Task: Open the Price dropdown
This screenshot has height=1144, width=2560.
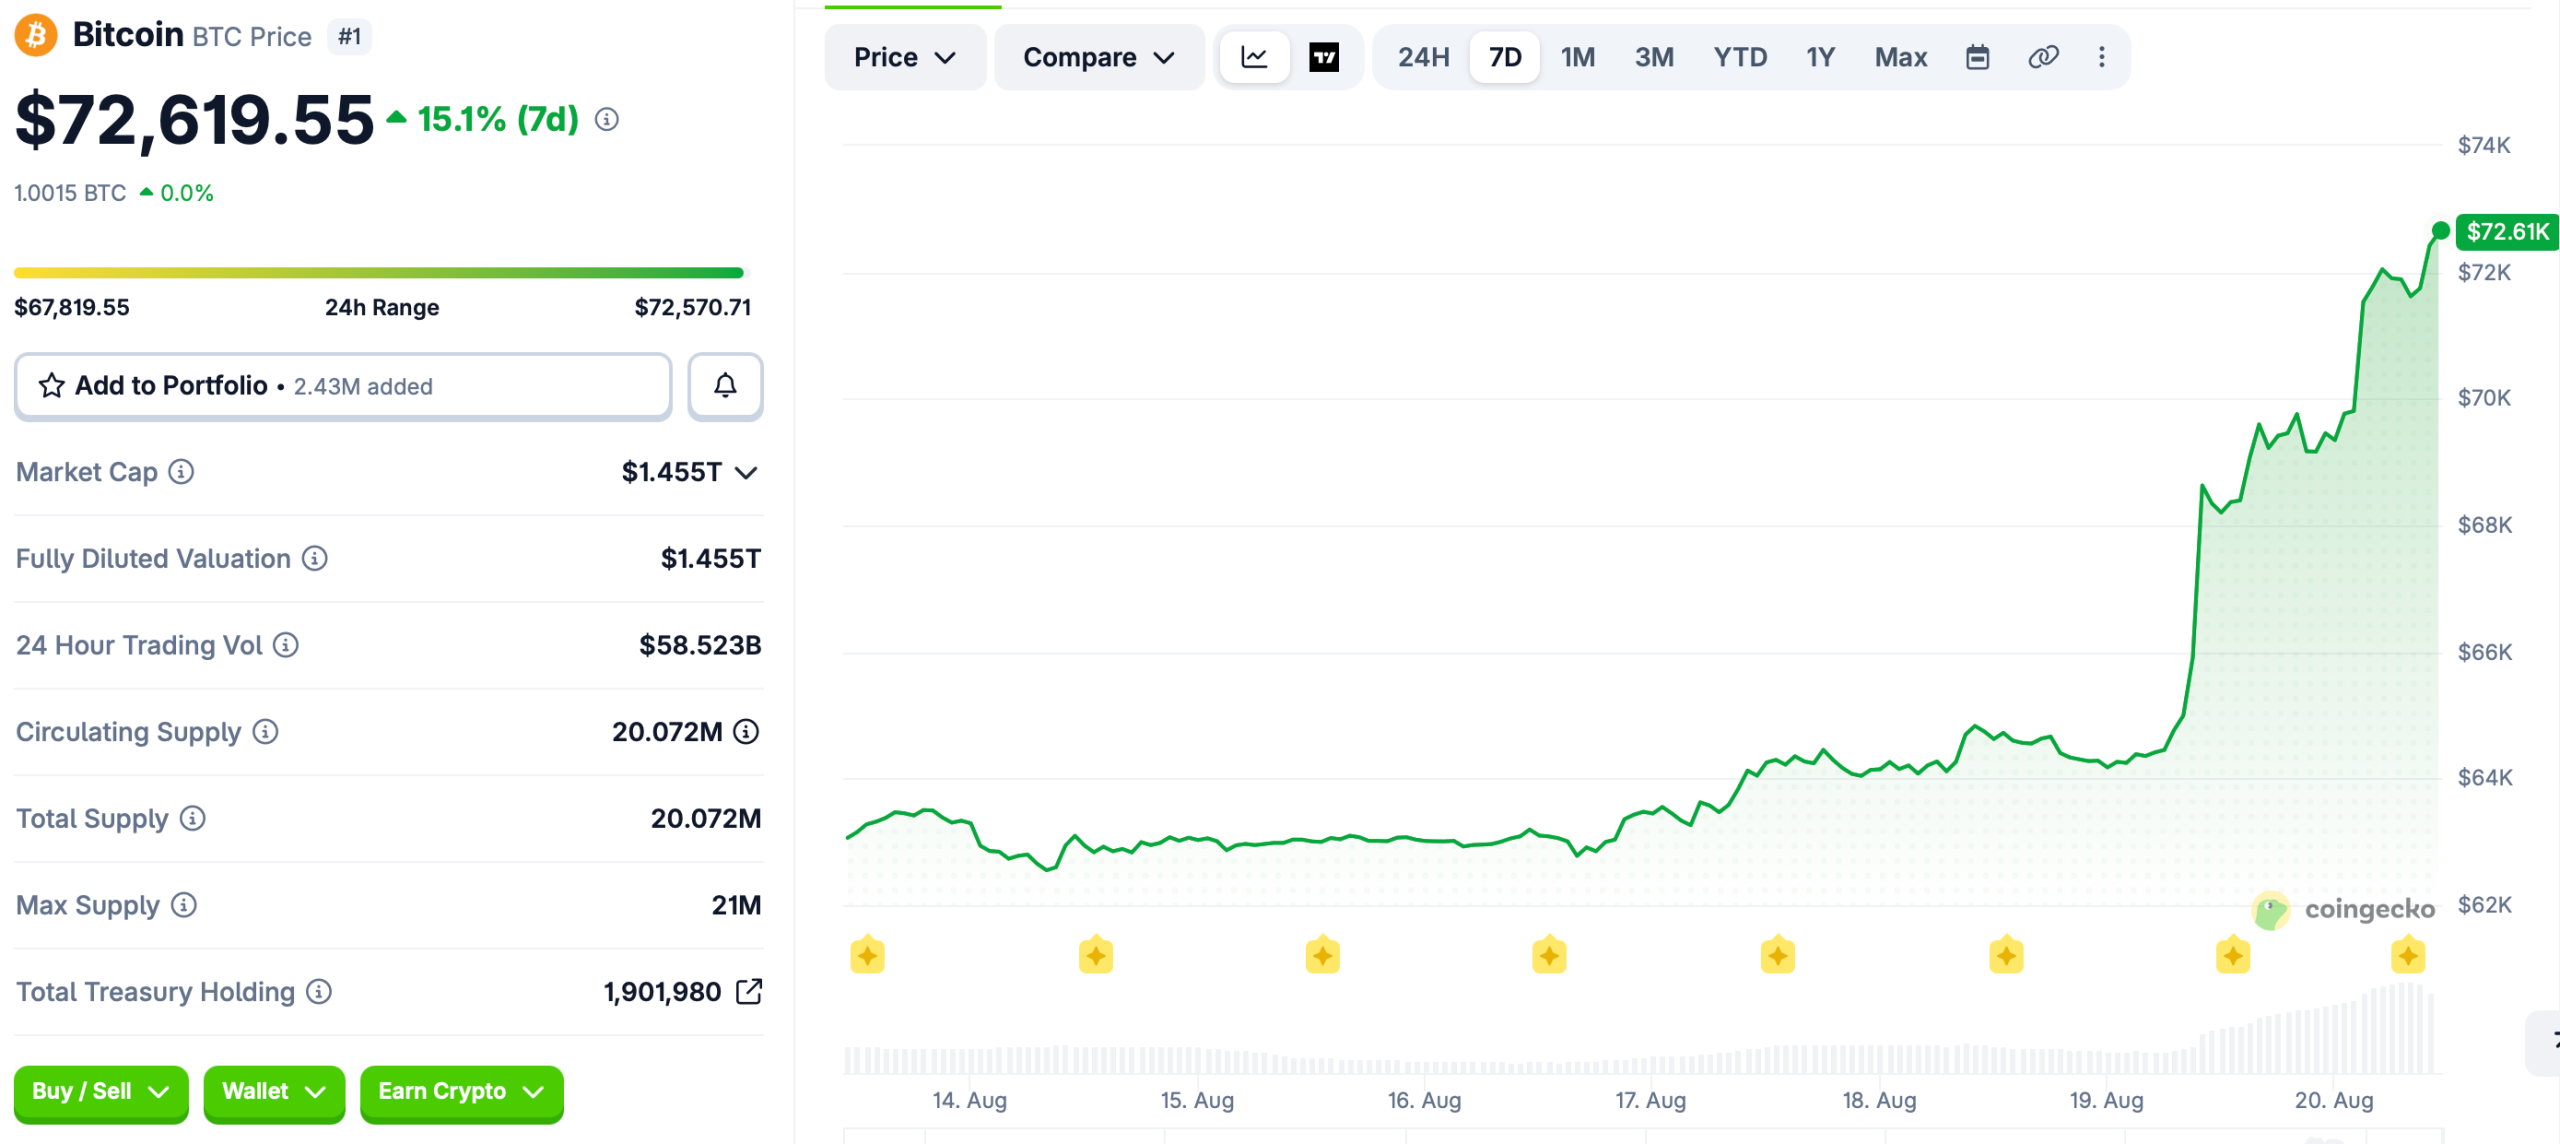Action: tap(905, 57)
